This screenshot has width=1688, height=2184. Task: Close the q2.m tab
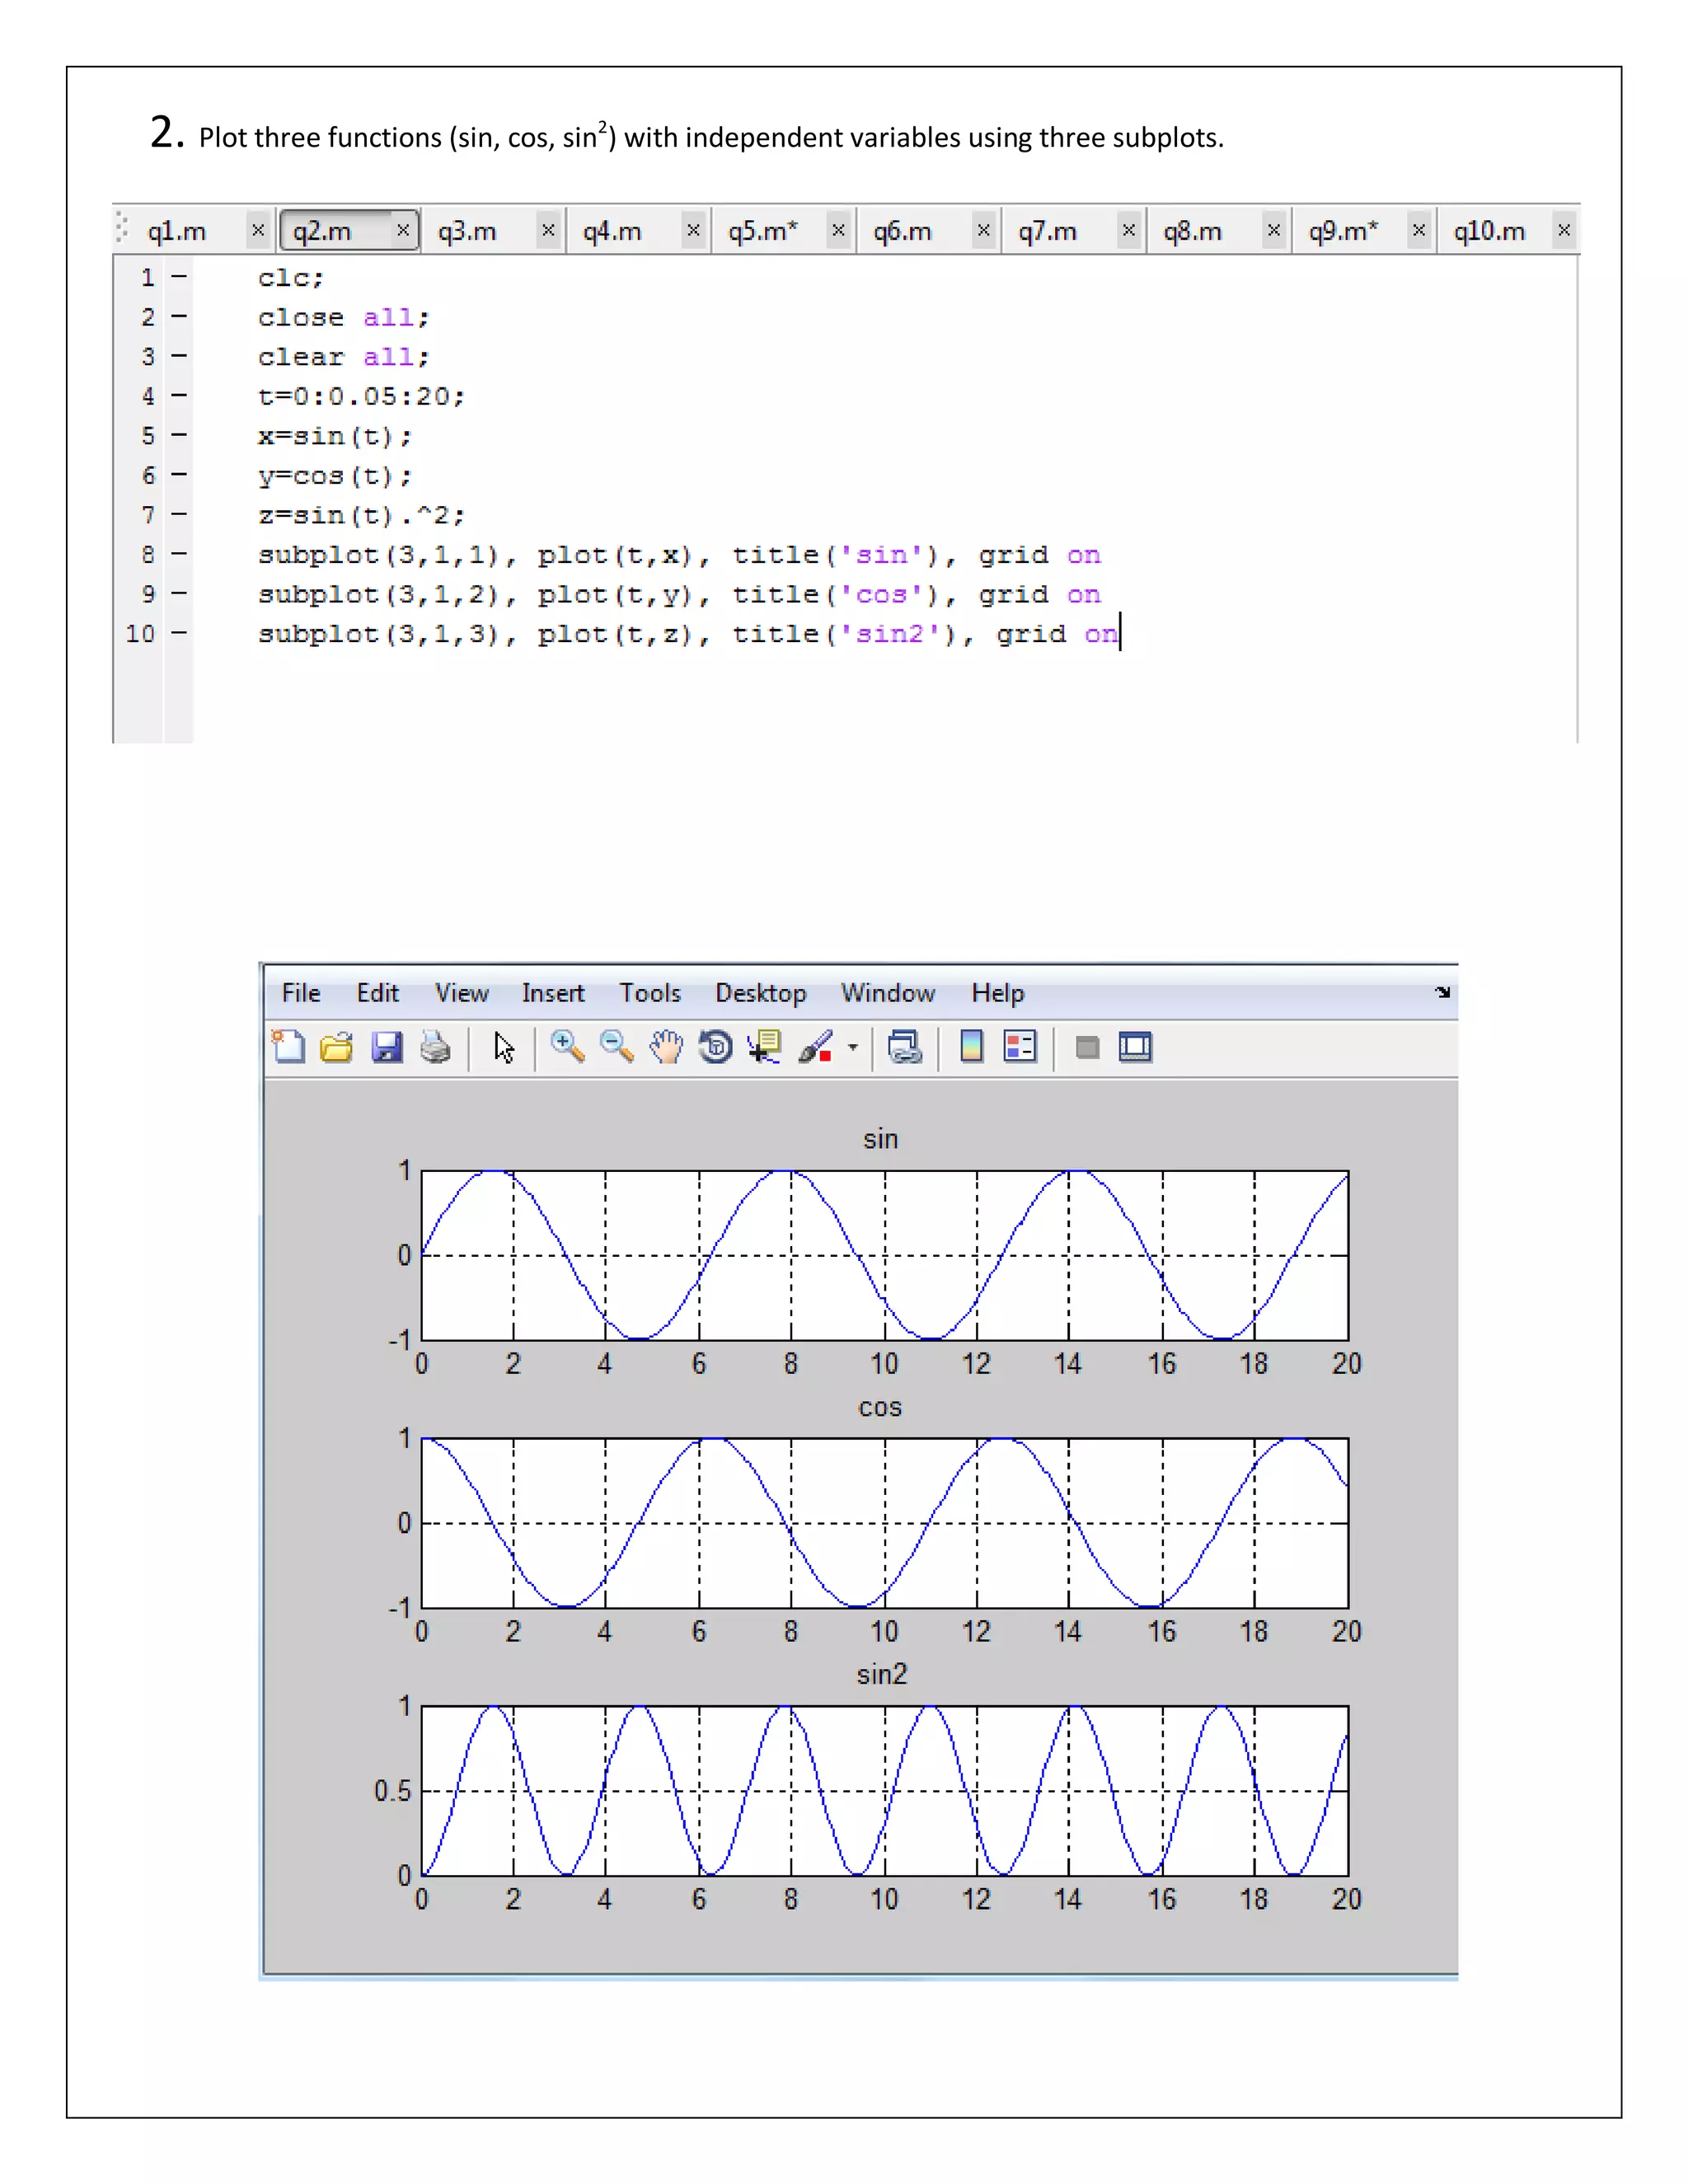click(x=403, y=230)
